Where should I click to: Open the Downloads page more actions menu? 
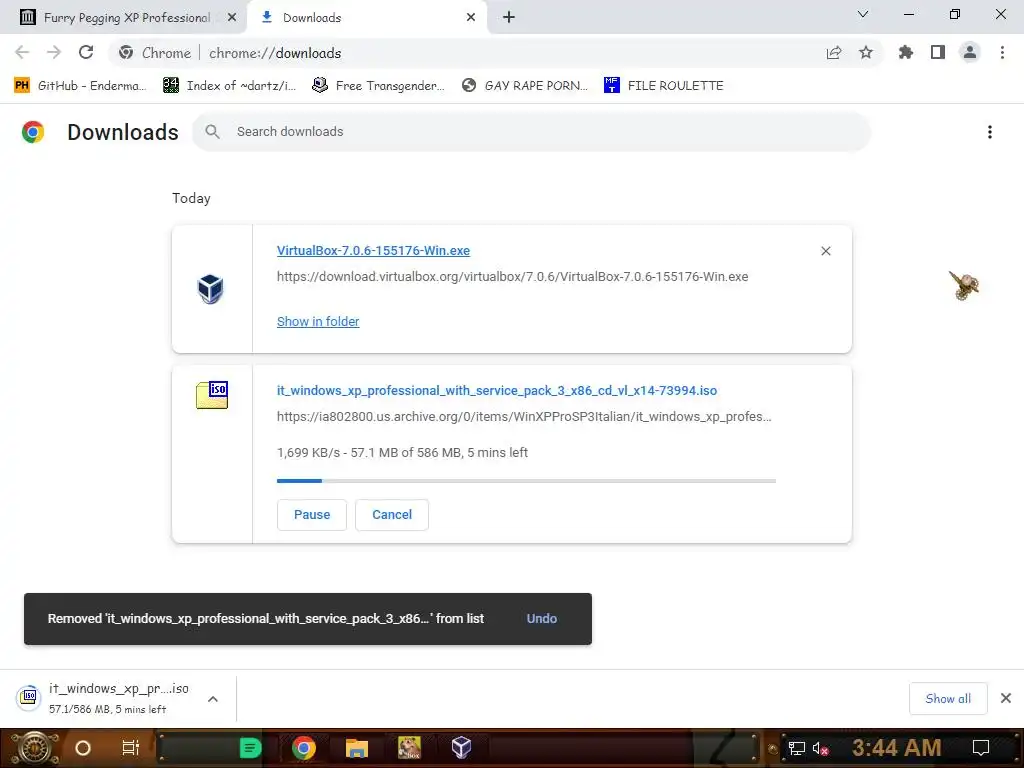(990, 132)
